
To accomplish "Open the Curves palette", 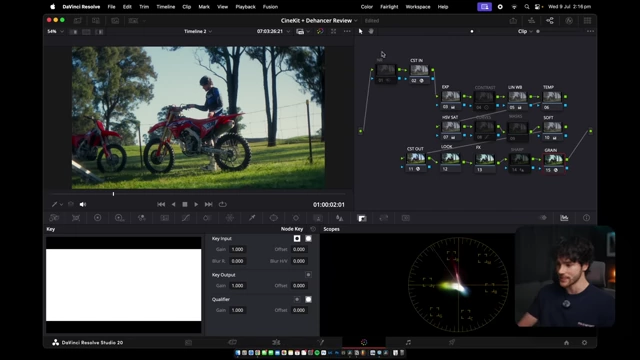I will pos(186,218).
